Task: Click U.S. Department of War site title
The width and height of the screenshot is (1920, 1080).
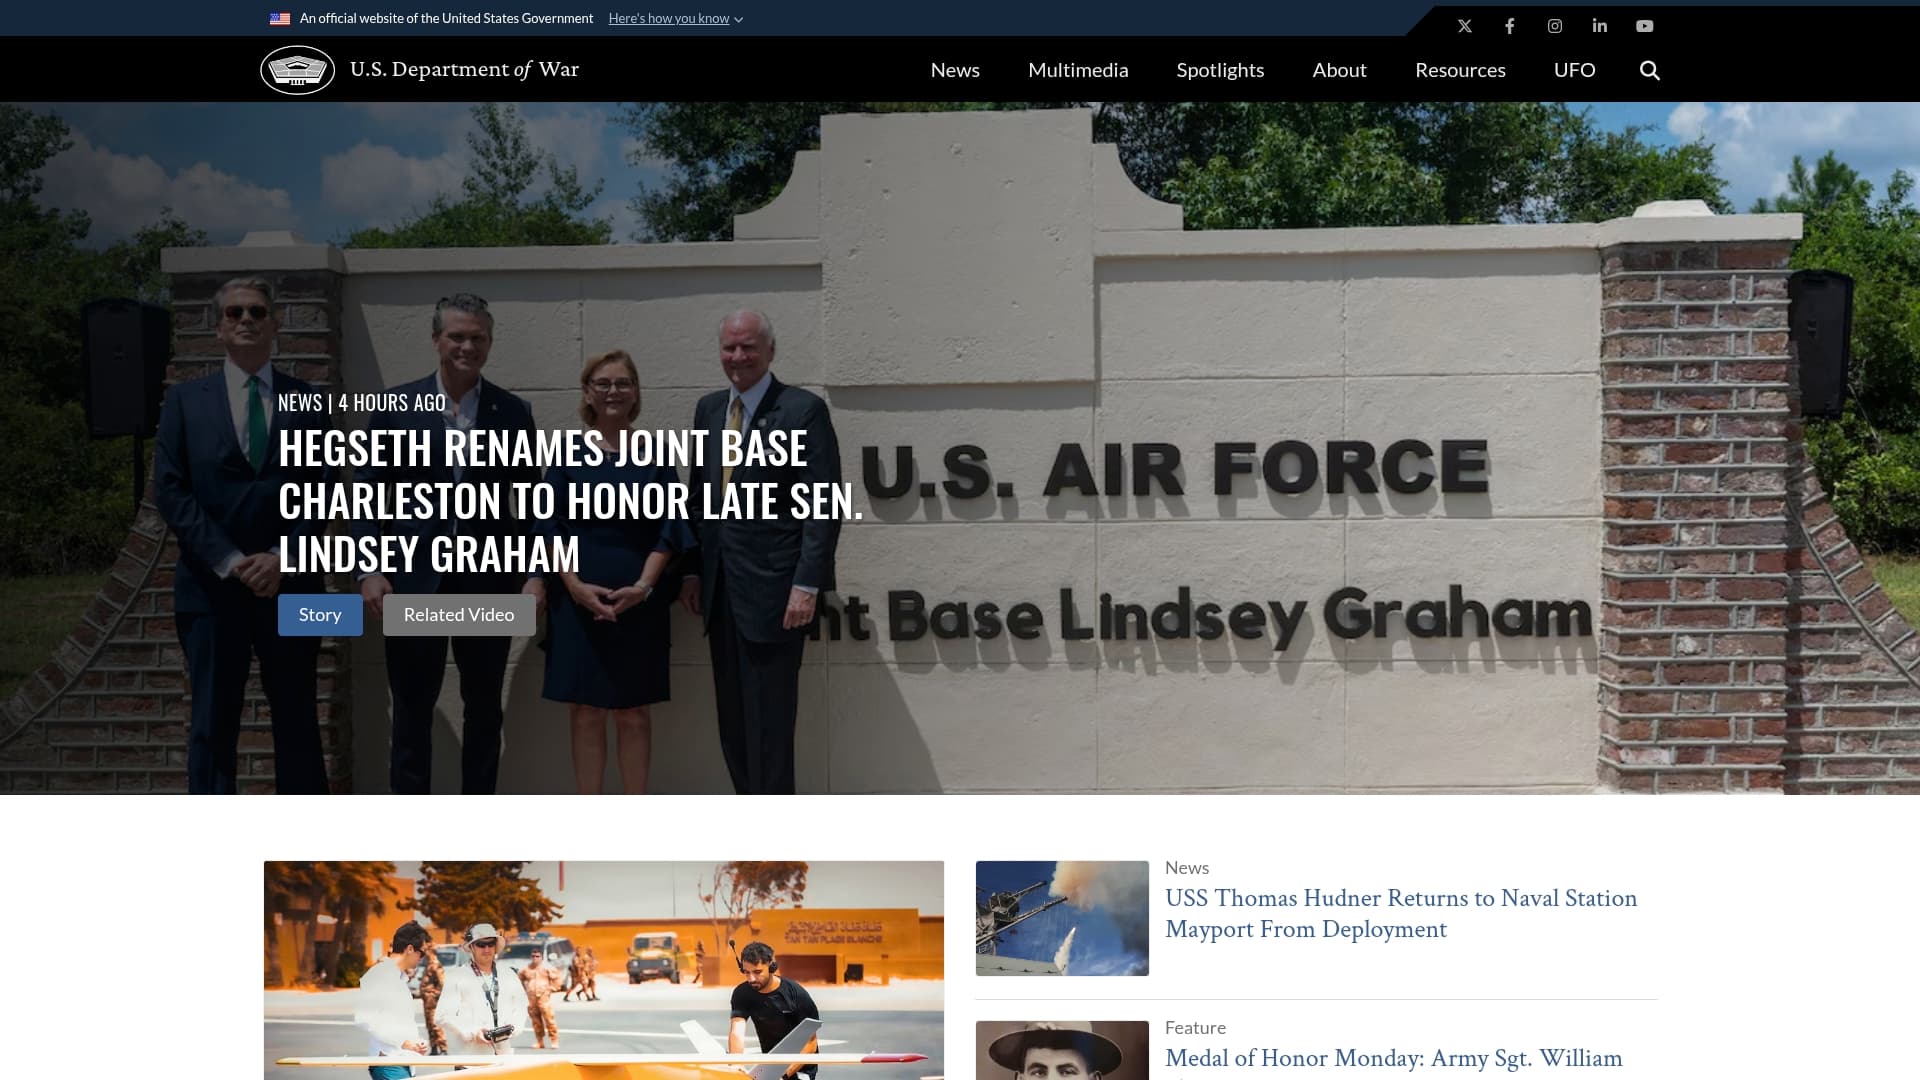Action: [464, 69]
